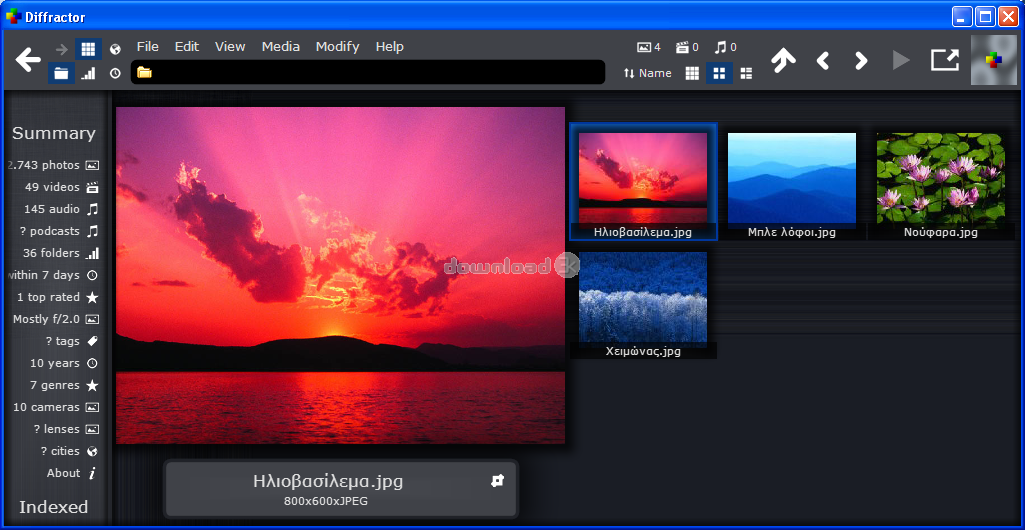Click the Mostly f/2.0 sidebar entry

(x=56, y=320)
